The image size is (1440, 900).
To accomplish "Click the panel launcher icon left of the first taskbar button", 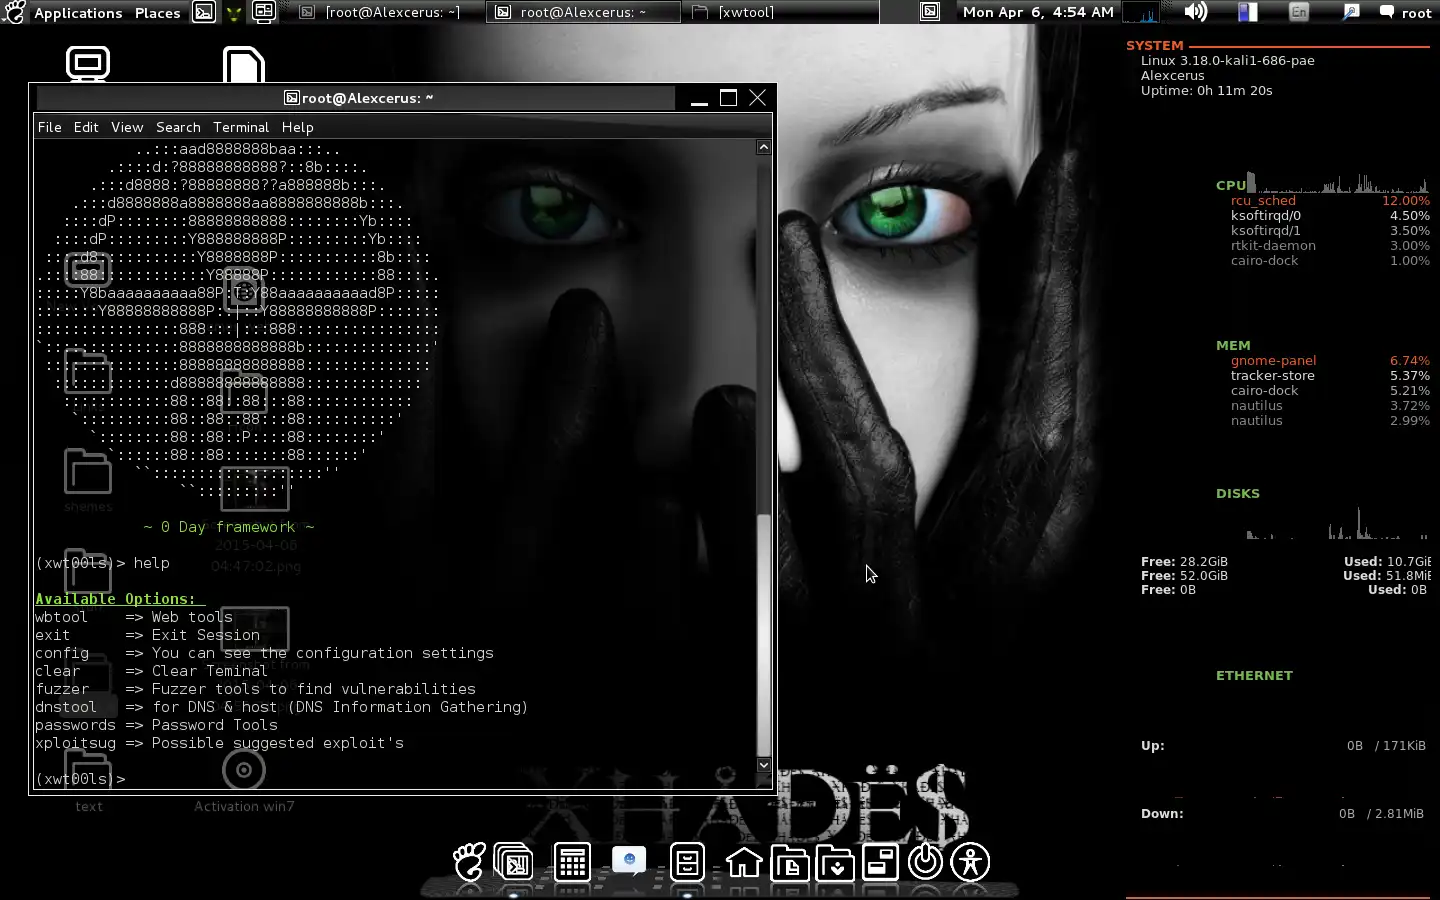I will pyautogui.click(x=263, y=12).
